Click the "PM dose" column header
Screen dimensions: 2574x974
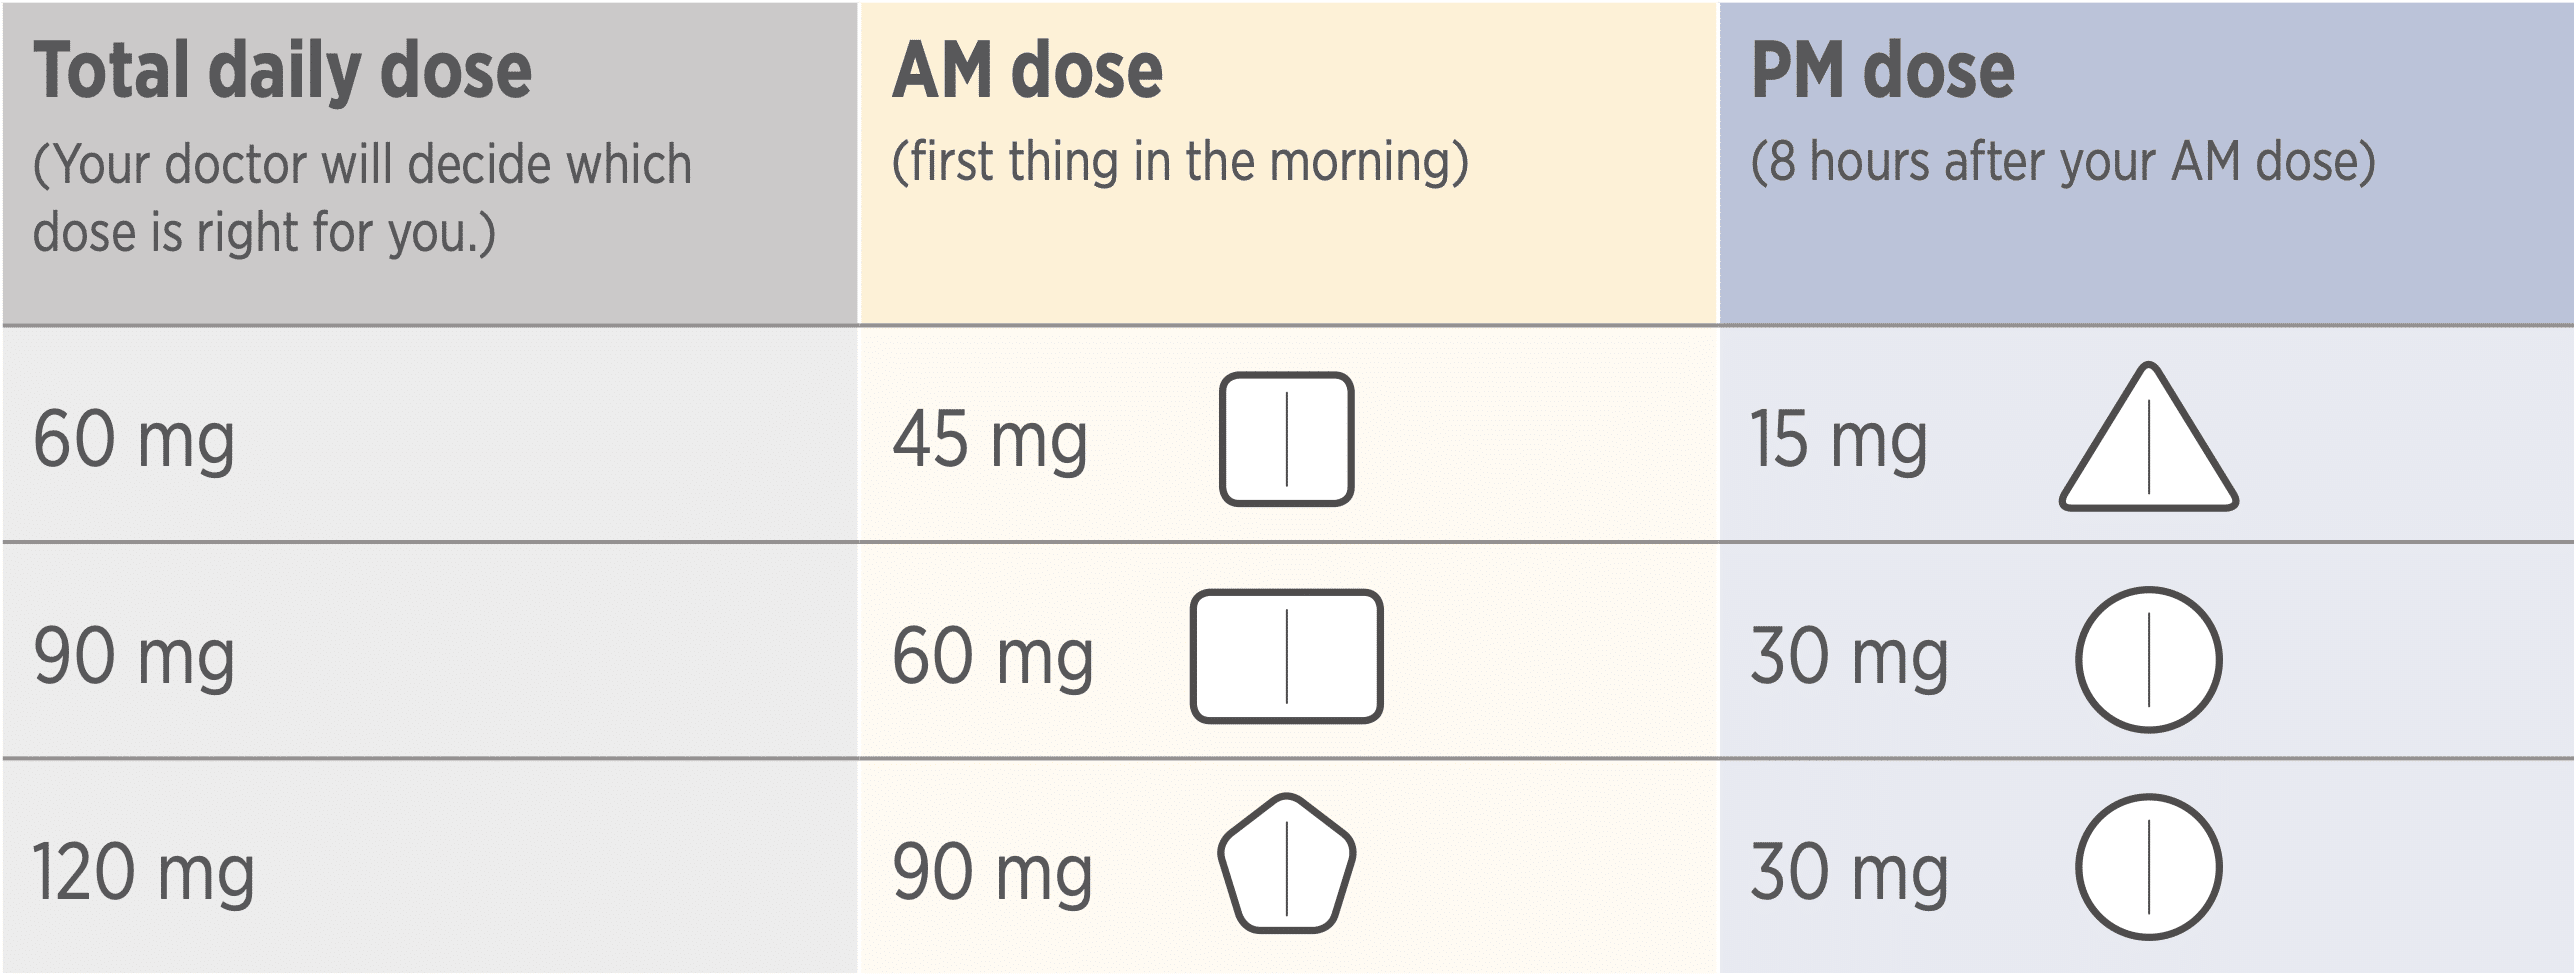pyautogui.click(x=1882, y=72)
